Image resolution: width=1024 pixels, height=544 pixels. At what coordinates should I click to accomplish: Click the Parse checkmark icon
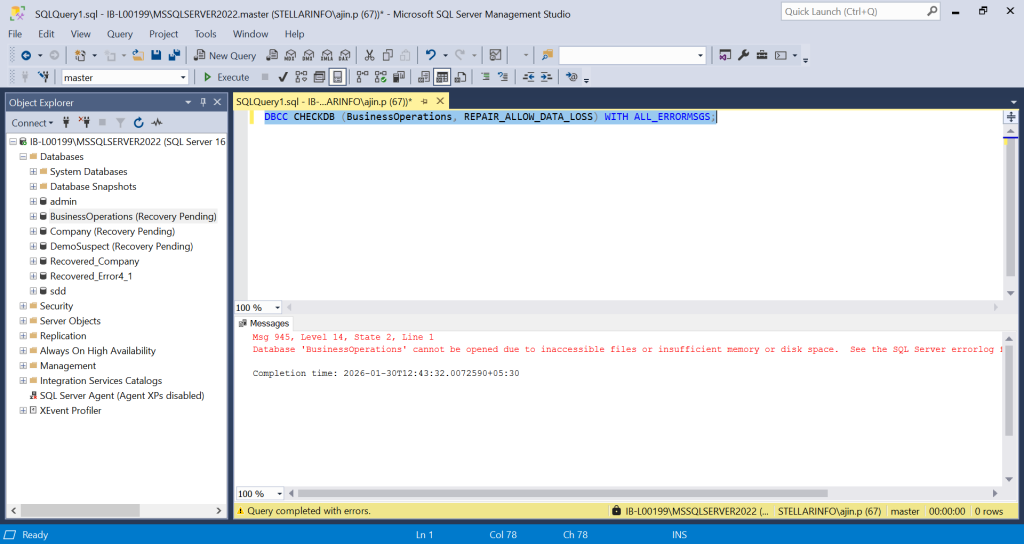pyautogui.click(x=283, y=77)
